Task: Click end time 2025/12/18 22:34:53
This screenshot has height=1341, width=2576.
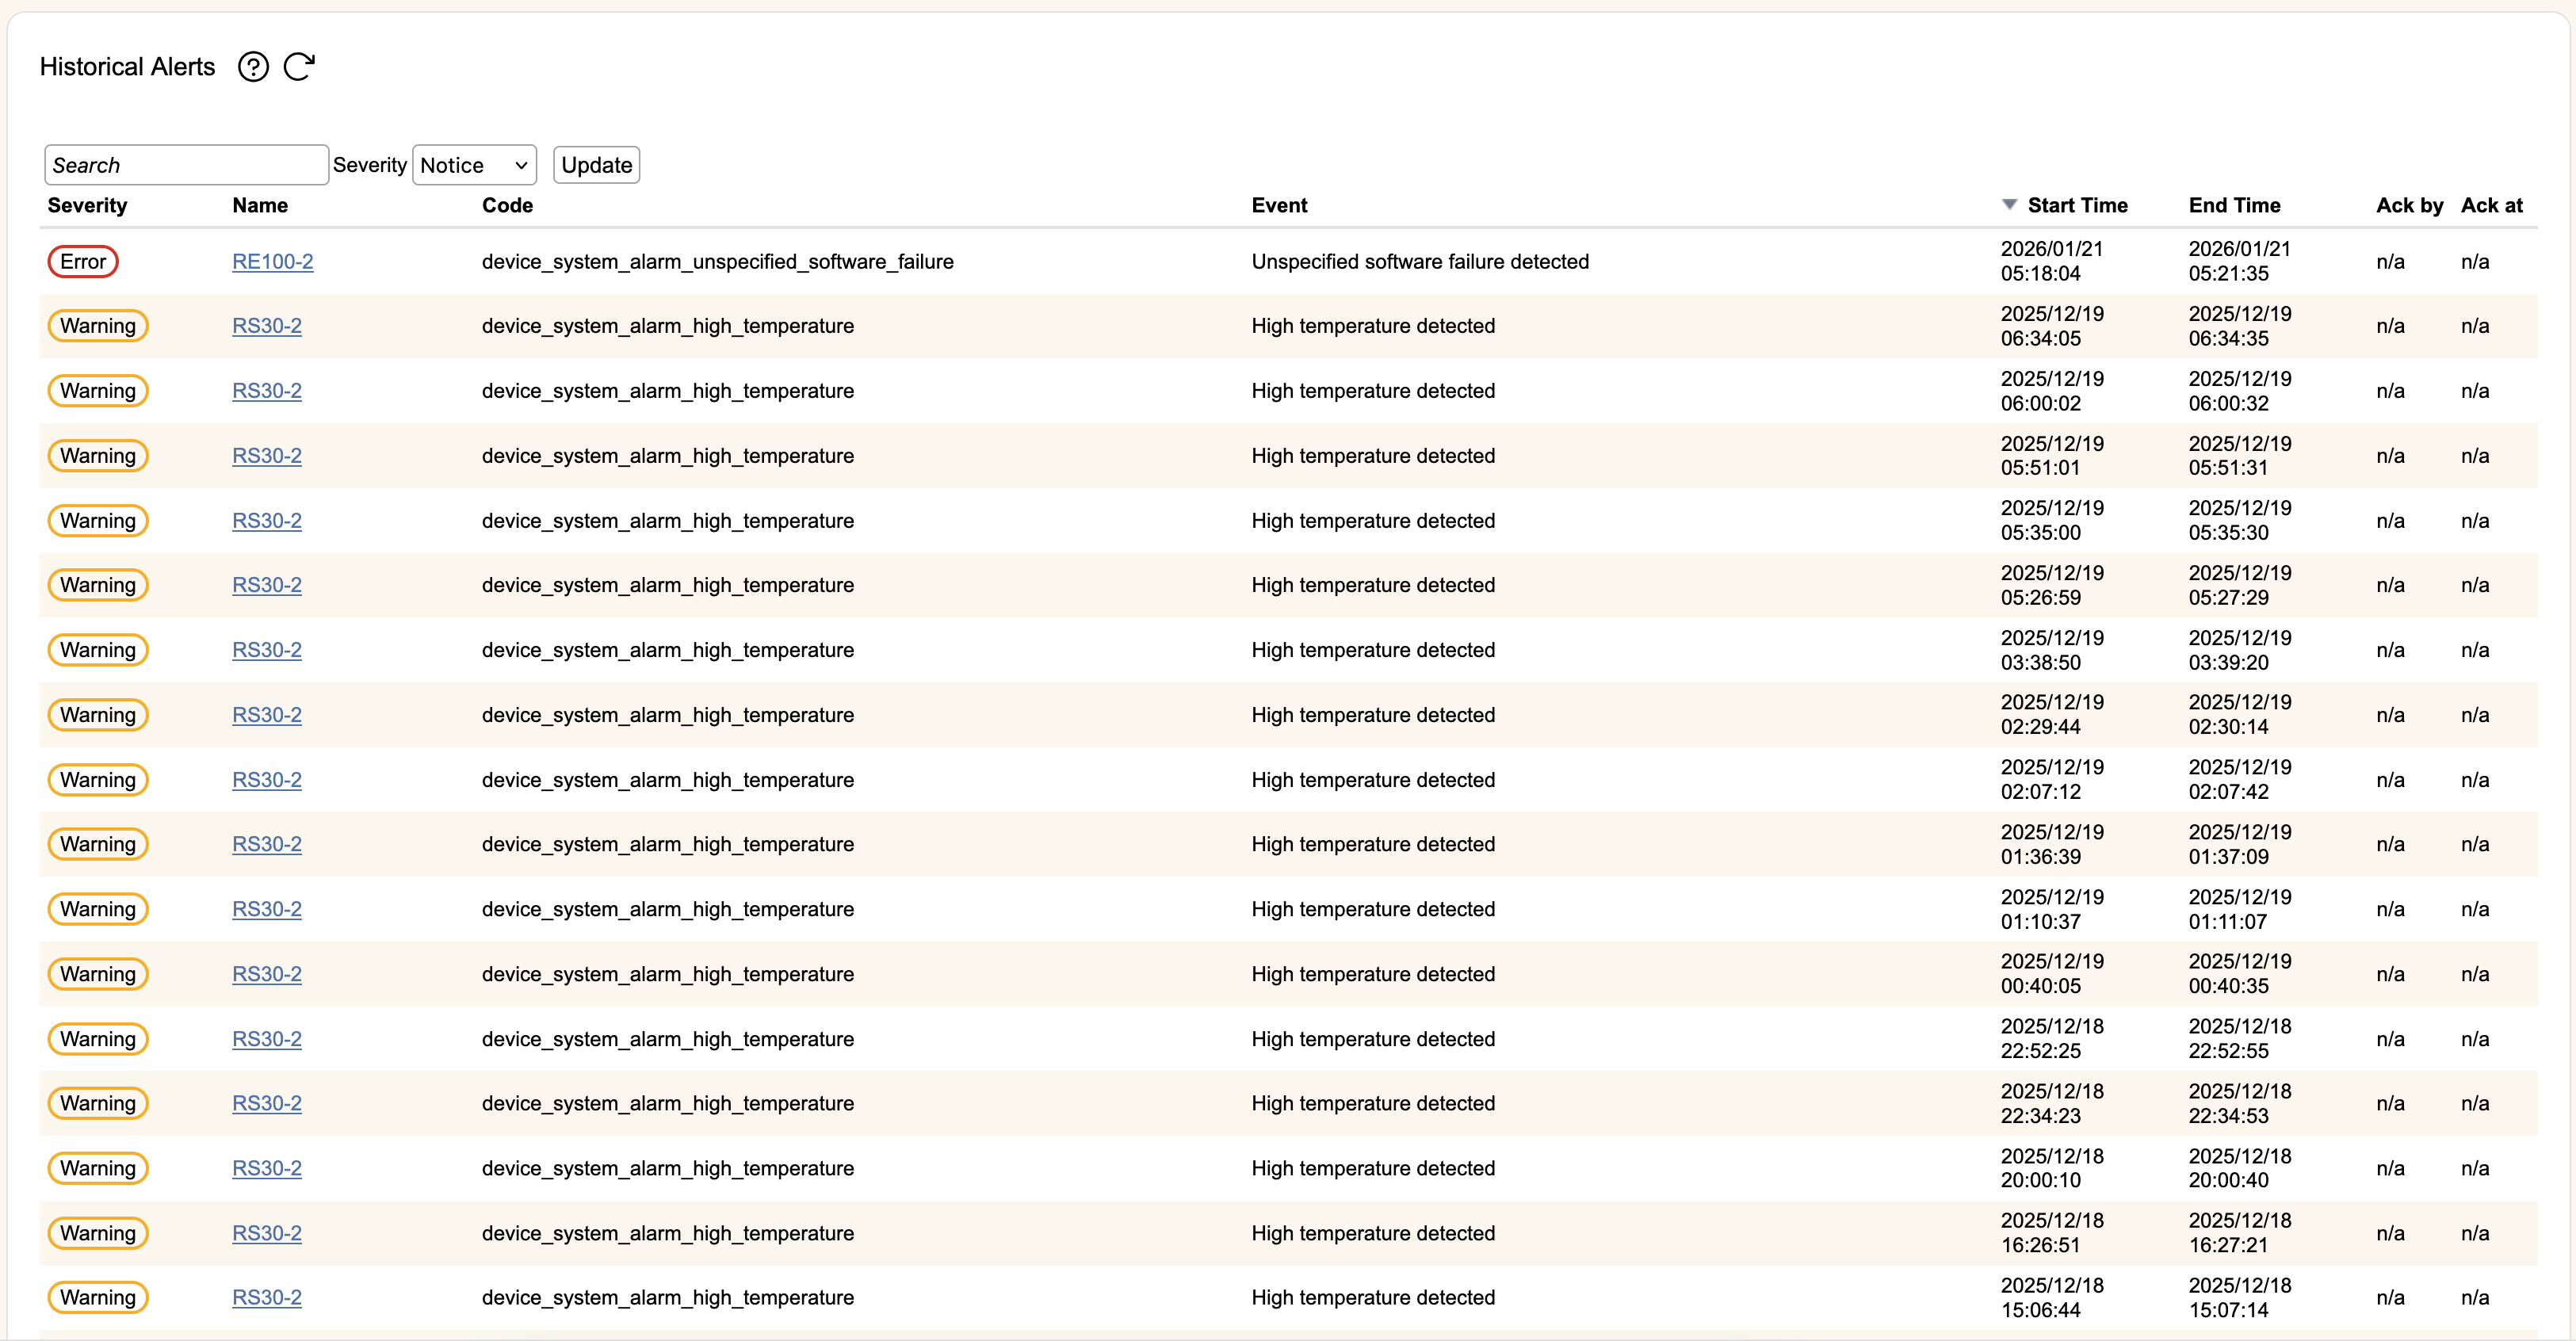Action: tap(2239, 1103)
